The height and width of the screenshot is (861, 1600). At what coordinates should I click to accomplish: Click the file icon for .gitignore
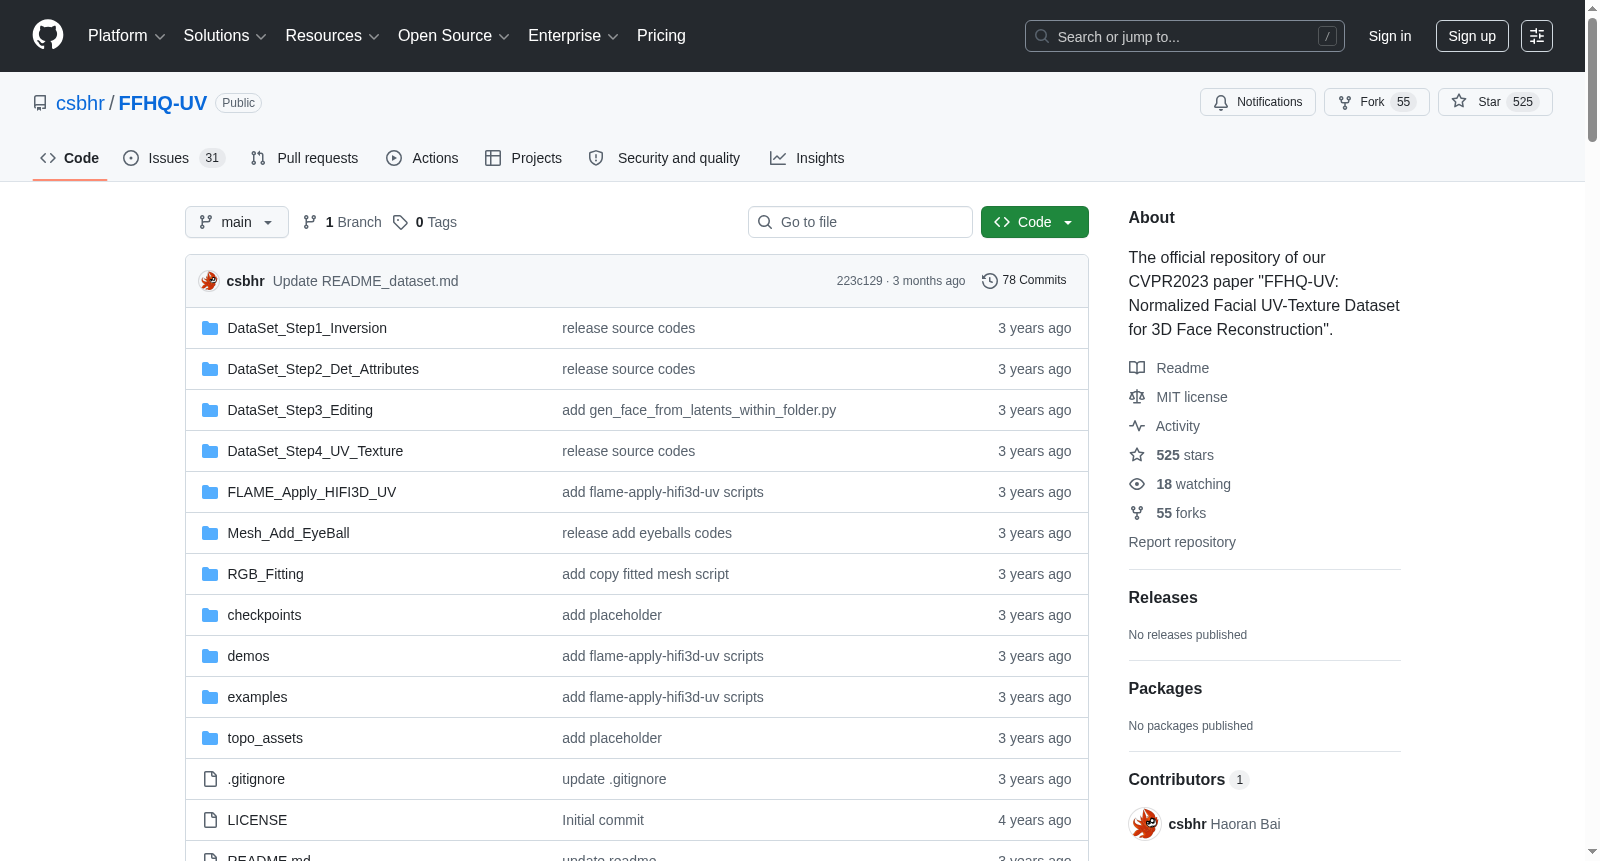[210, 779]
